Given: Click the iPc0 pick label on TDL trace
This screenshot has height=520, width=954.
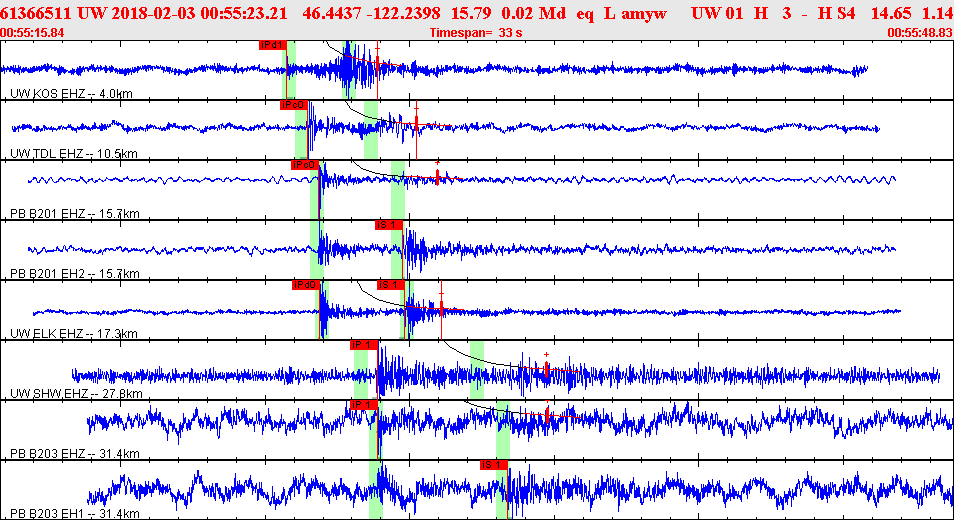Looking at the screenshot, I should pyautogui.click(x=293, y=105).
